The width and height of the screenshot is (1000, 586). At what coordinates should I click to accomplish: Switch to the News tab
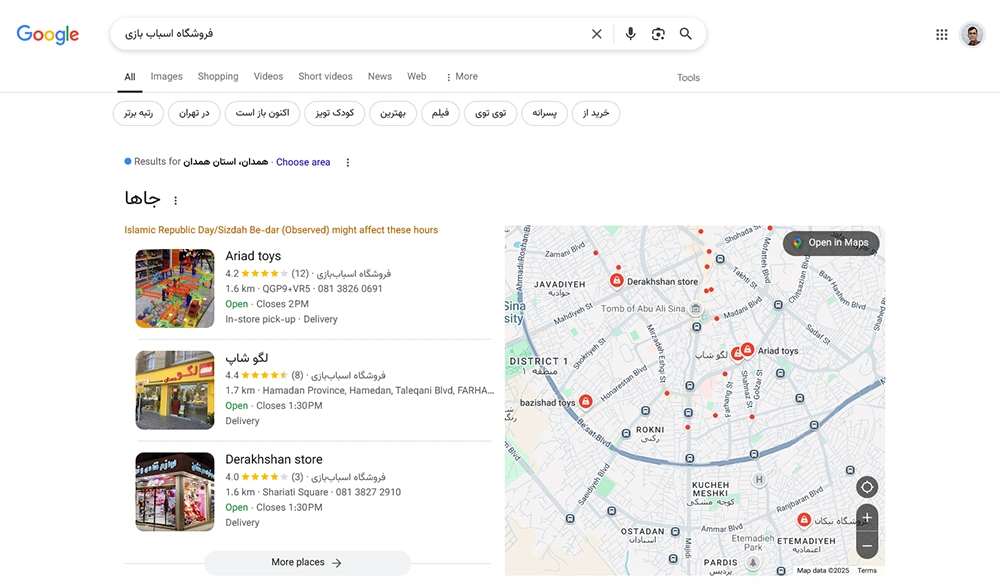click(x=379, y=77)
